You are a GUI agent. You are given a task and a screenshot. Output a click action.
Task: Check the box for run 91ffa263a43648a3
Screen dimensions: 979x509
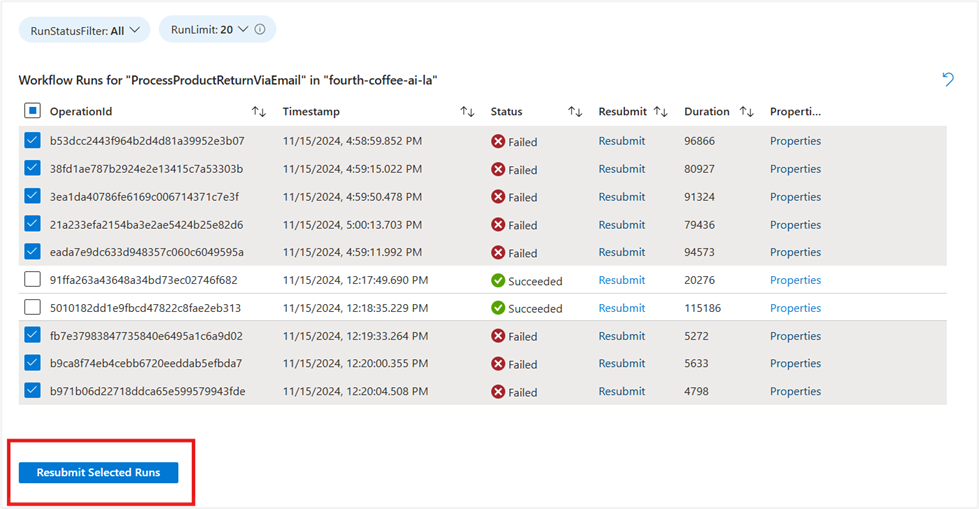[32, 279]
